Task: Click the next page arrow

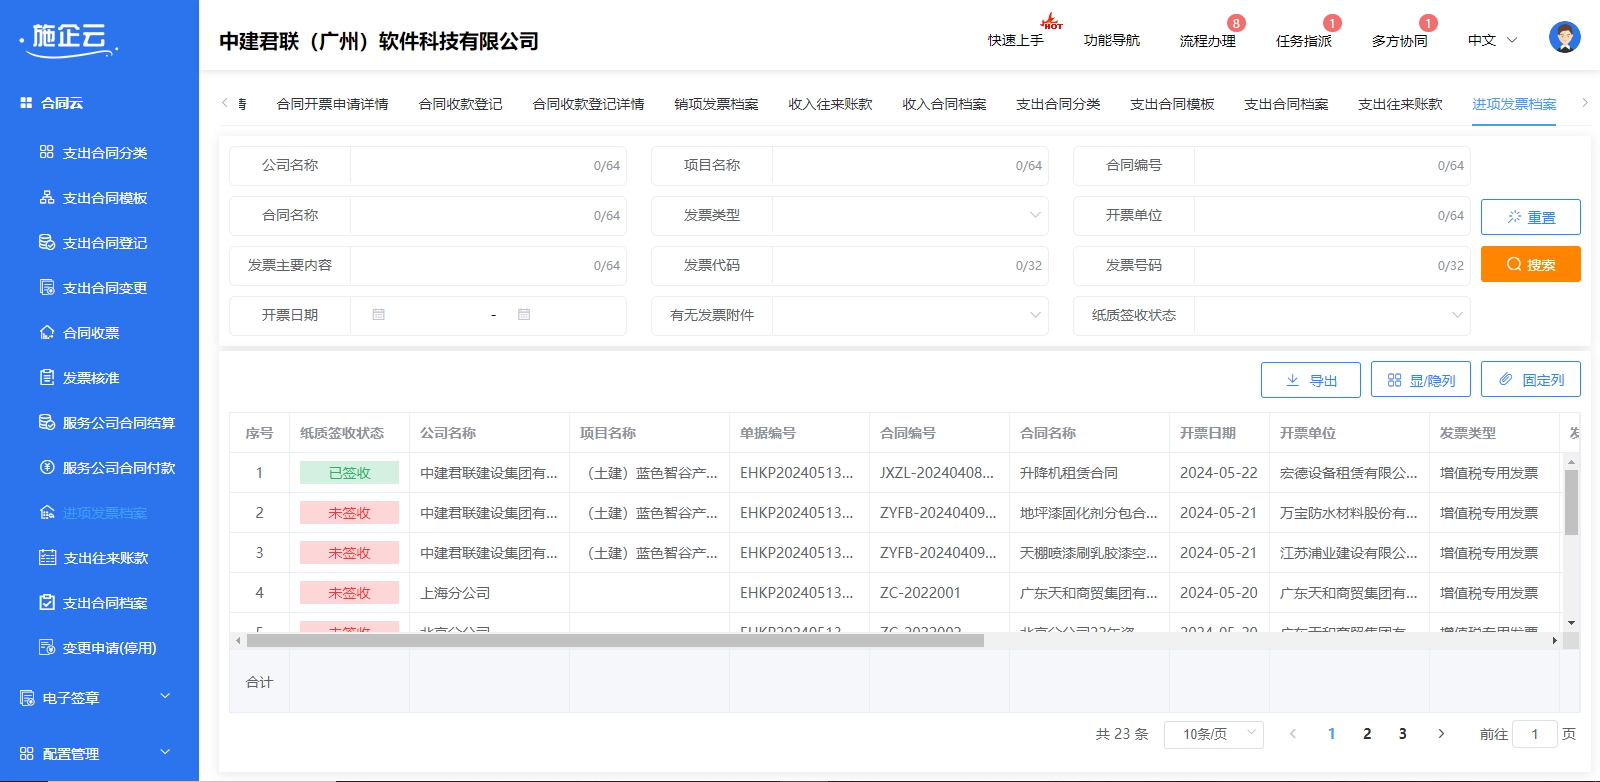Action: tap(1441, 734)
